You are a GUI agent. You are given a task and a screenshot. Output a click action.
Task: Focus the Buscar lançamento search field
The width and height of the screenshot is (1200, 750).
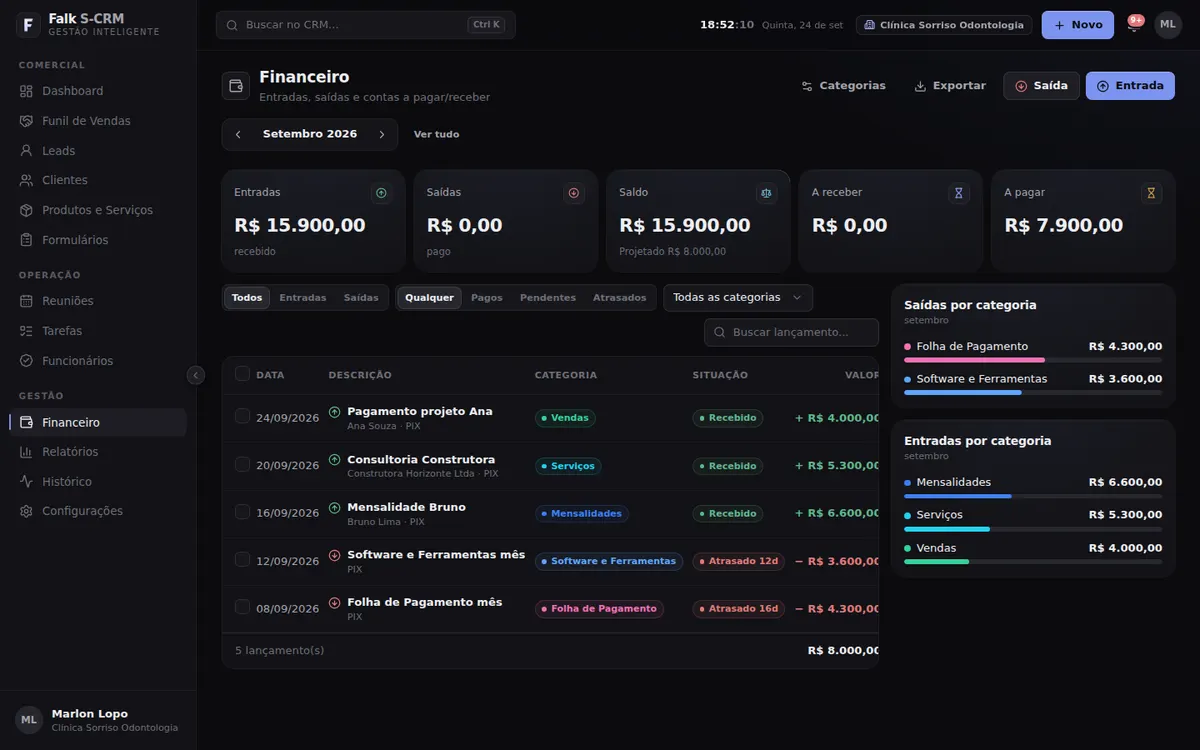(x=792, y=332)
